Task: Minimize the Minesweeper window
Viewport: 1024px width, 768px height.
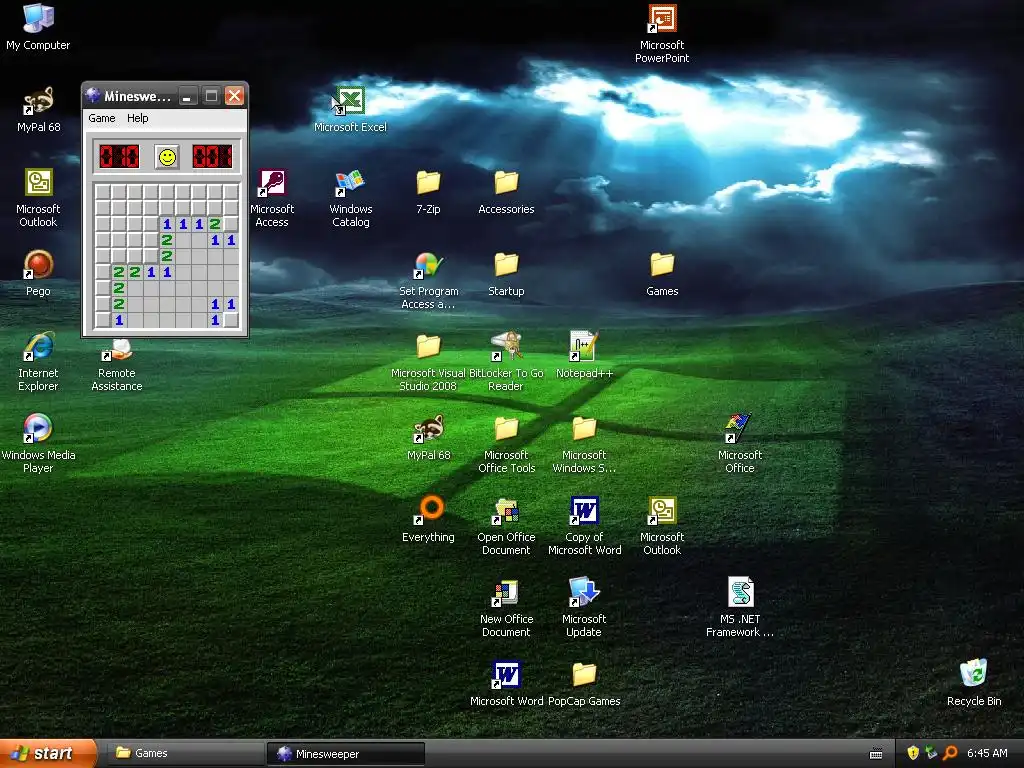Action: pyautogui.click(x=187, y=97)
